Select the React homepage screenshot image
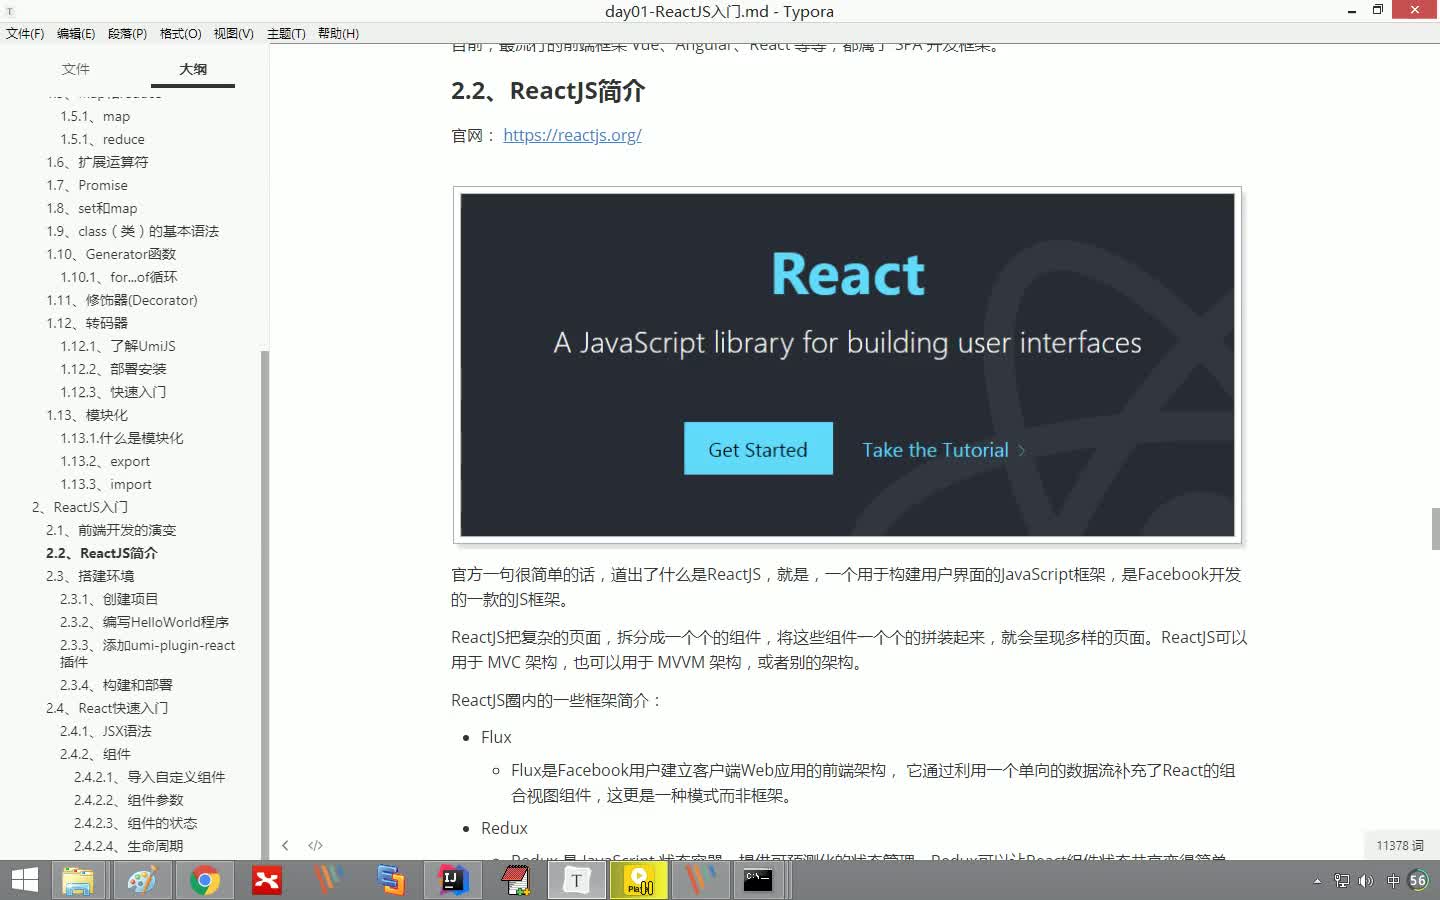Screen dimensions: 1440x900 [x=847, y=365]
